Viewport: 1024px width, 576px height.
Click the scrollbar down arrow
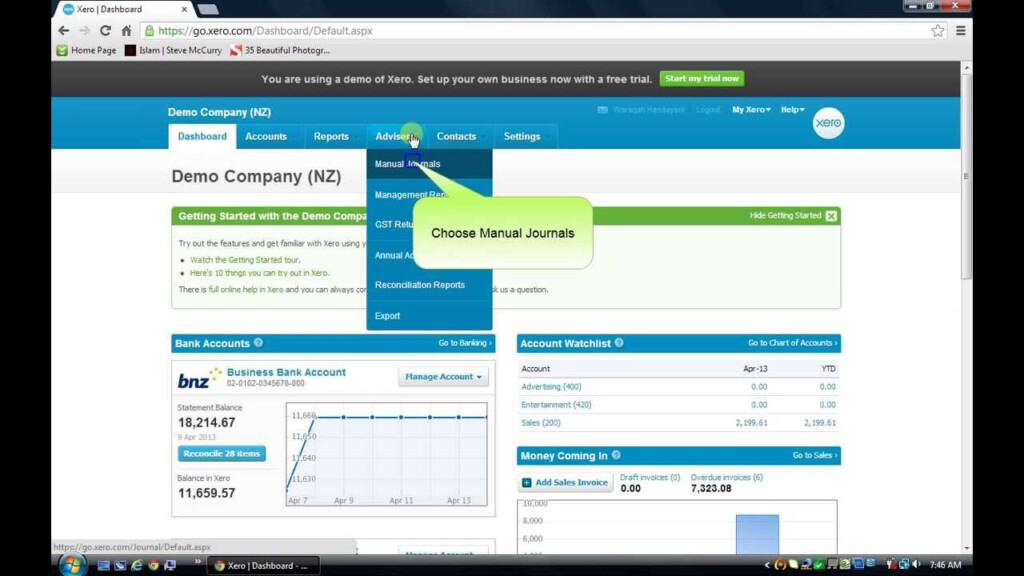967,548
